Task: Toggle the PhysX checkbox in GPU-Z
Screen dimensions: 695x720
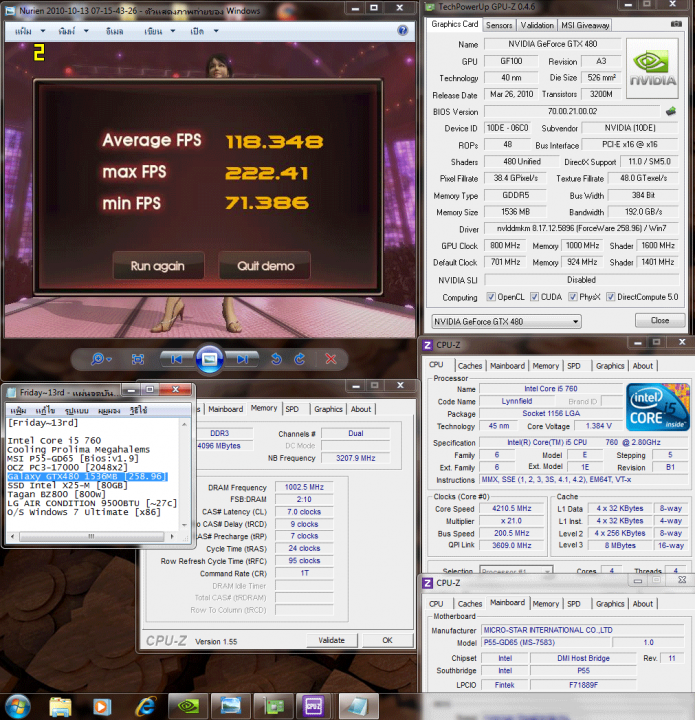Action: pyautogui.click(x=572, y=297)
